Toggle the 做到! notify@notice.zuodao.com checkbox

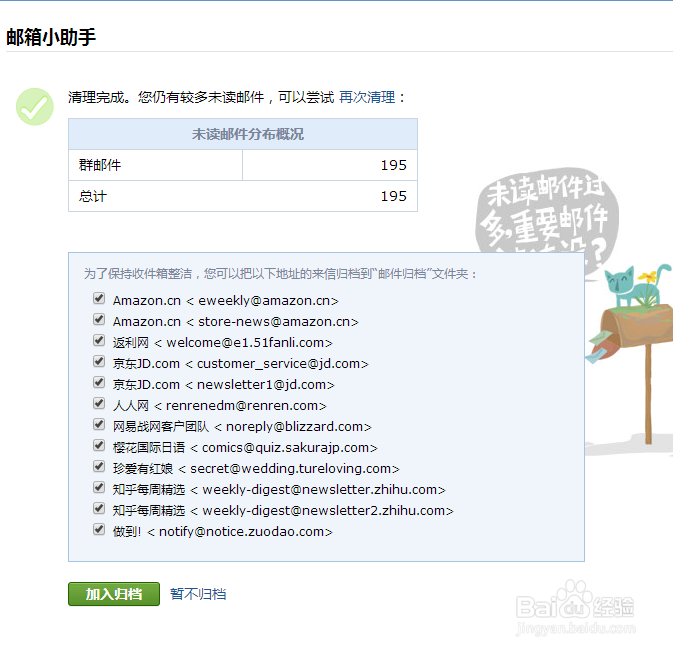point(99,530)
